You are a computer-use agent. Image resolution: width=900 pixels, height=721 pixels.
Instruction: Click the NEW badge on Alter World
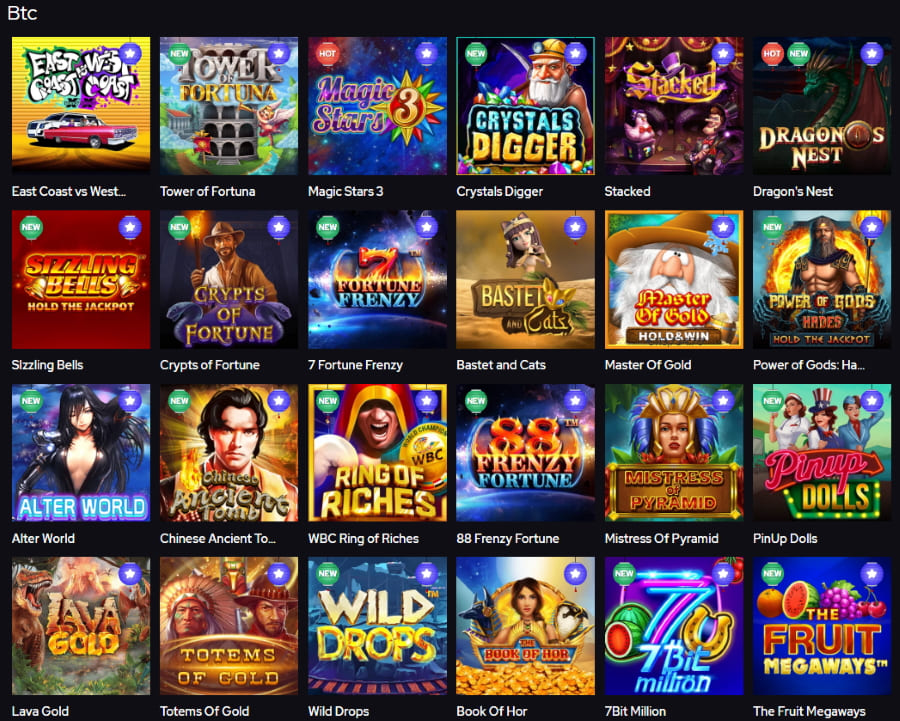31,401
